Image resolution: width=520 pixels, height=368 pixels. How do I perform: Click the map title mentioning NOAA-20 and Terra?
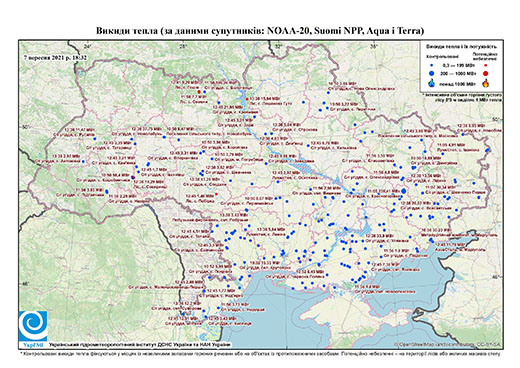click(x=260, y=31)
